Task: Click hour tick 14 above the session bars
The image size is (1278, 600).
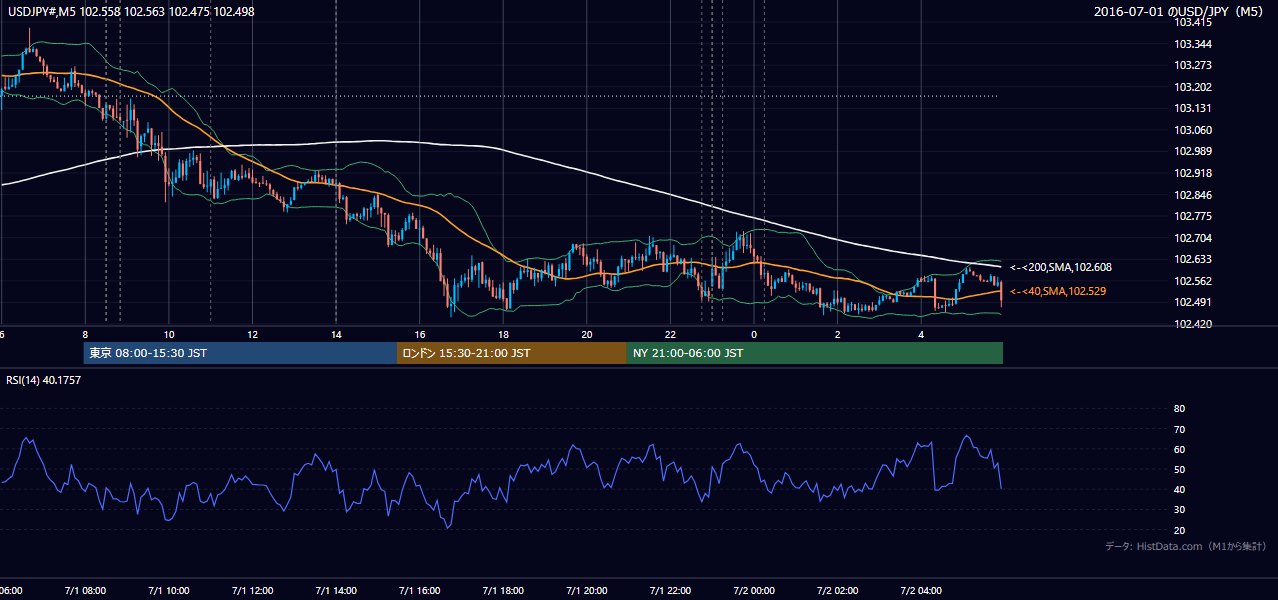Action: coord(336,335)
